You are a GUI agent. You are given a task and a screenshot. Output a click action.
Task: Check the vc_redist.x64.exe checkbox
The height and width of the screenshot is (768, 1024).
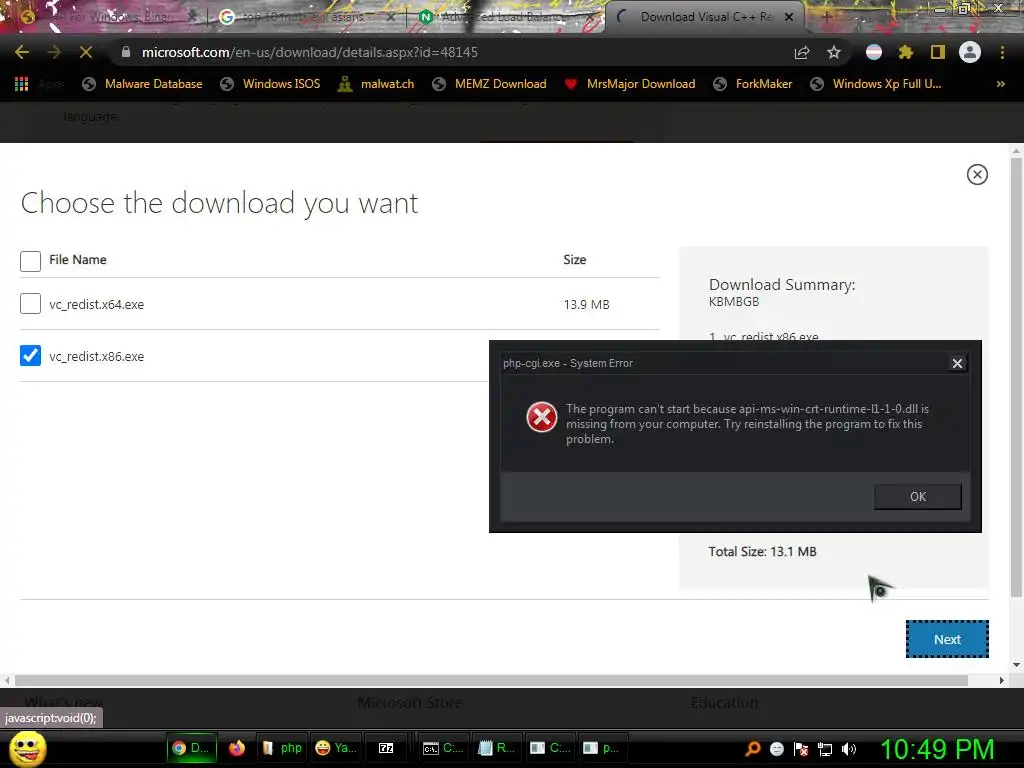coord(30,303)
